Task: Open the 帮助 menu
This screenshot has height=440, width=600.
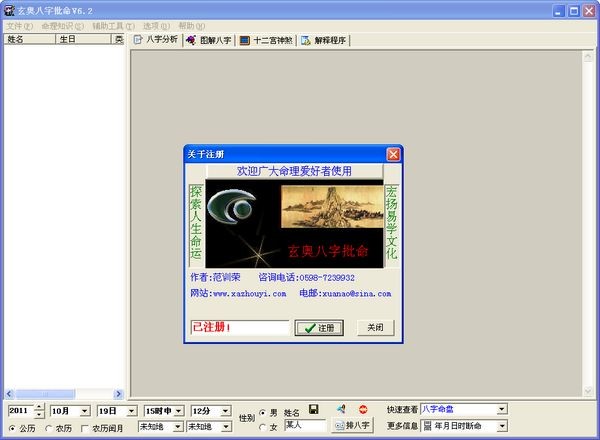Action: tap(192, 26)
